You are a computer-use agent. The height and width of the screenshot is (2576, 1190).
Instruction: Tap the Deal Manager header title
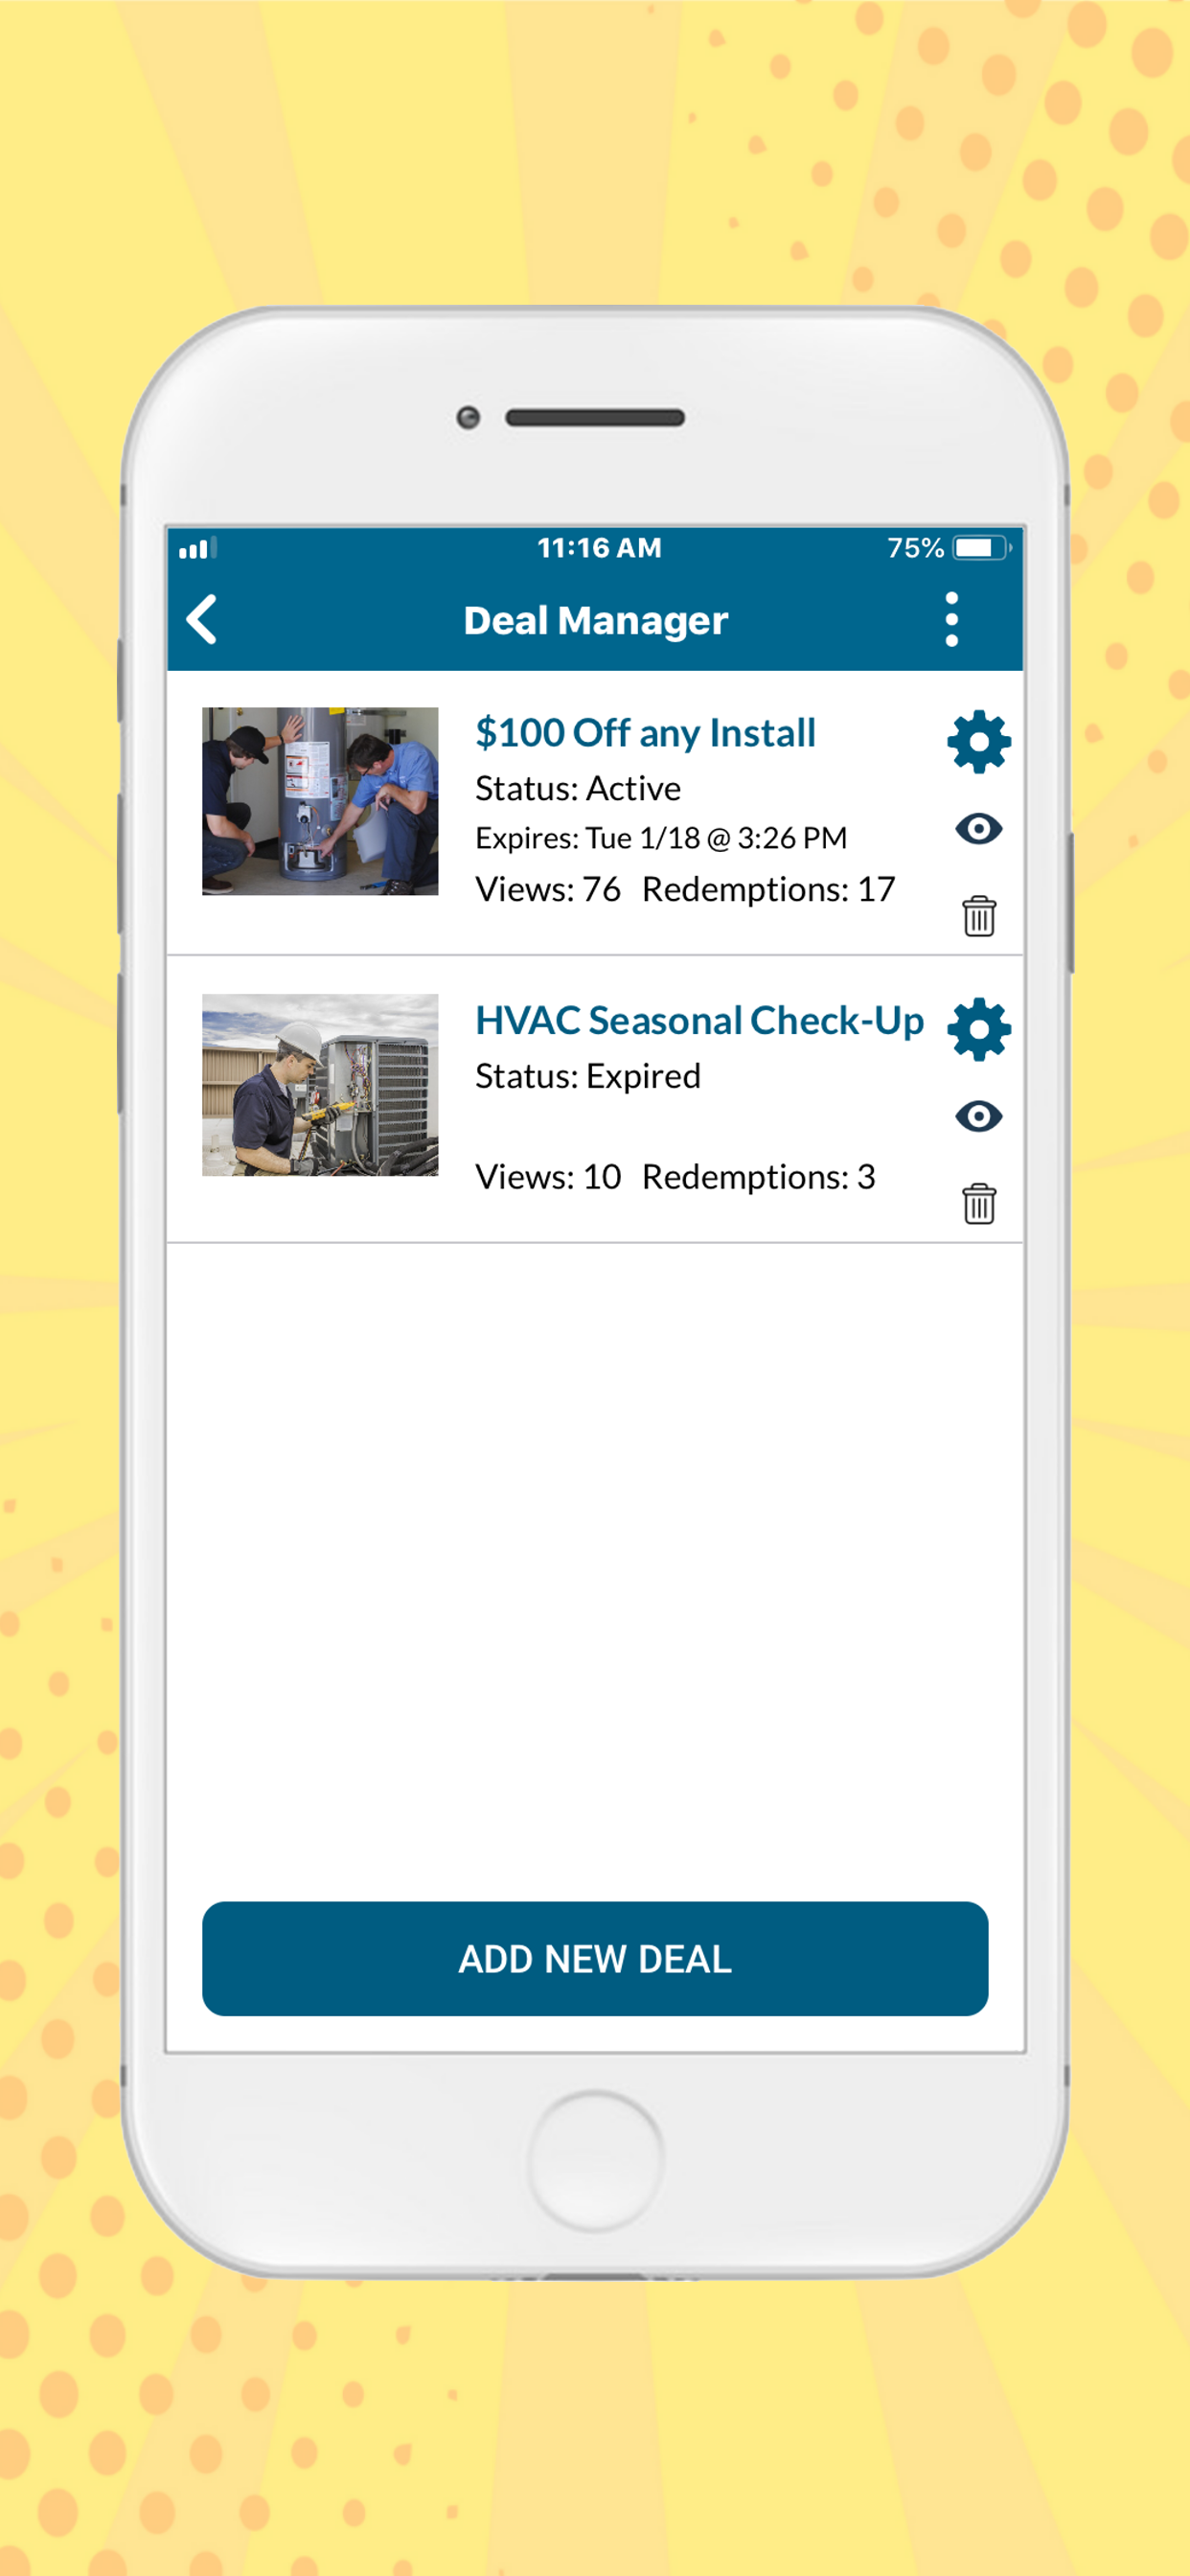click(x=595, y=620)
